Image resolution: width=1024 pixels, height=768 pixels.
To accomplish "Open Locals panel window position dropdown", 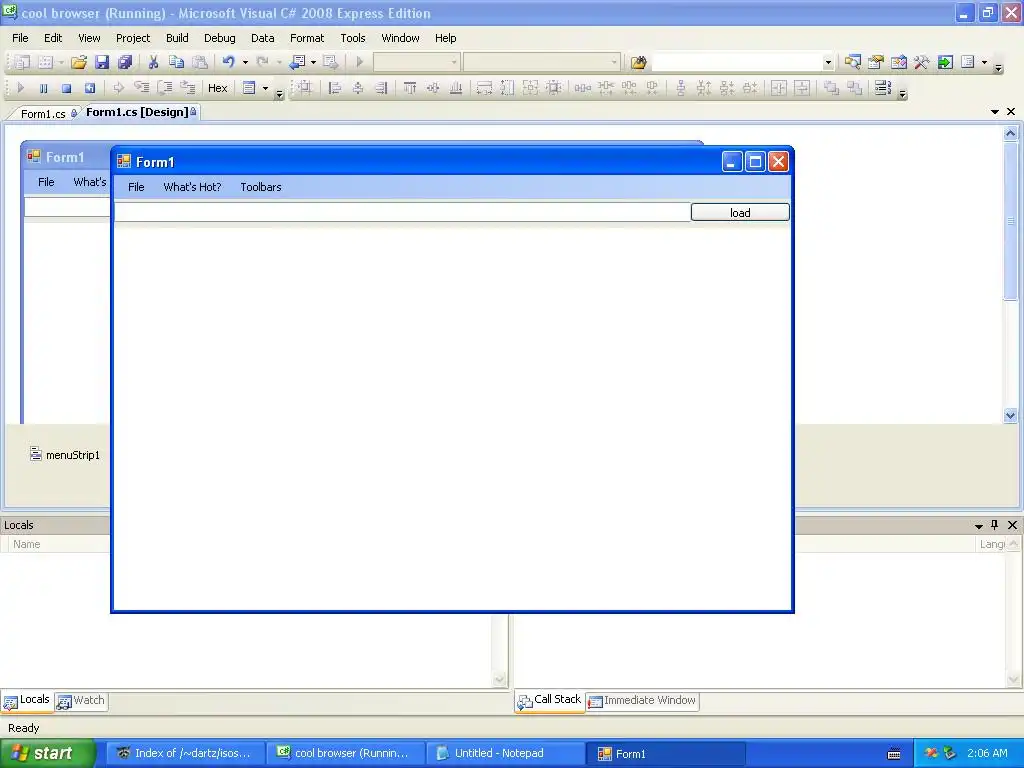I will 978,526.
